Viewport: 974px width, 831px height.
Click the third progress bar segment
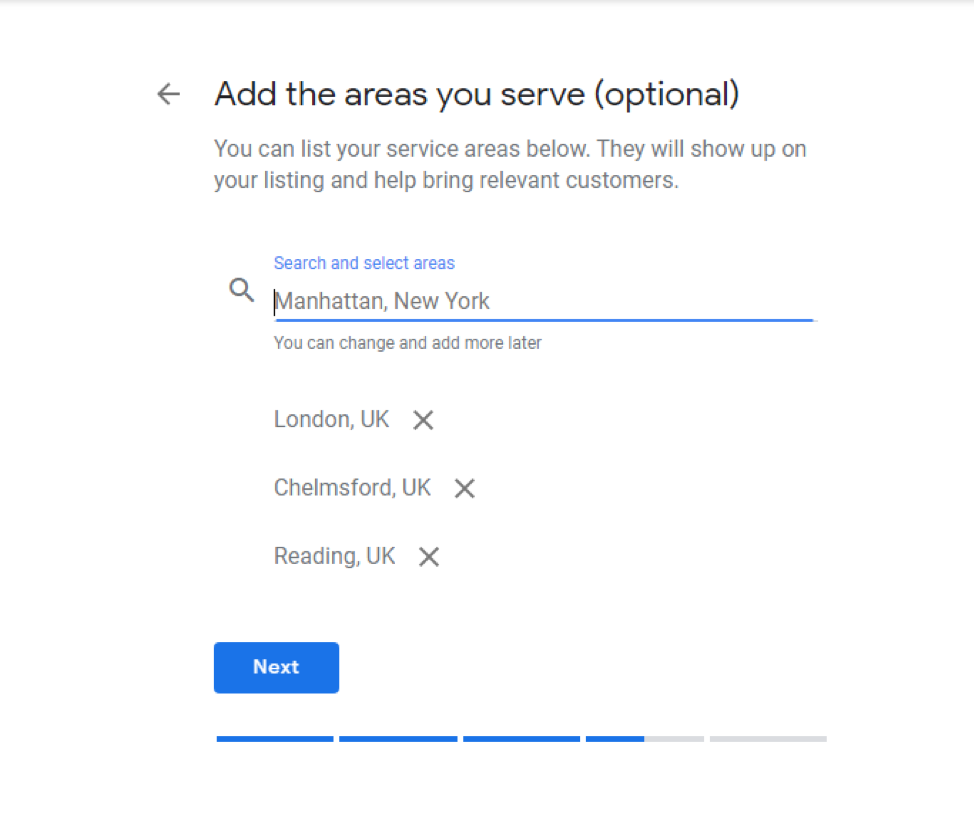click(x=521, y=739)
